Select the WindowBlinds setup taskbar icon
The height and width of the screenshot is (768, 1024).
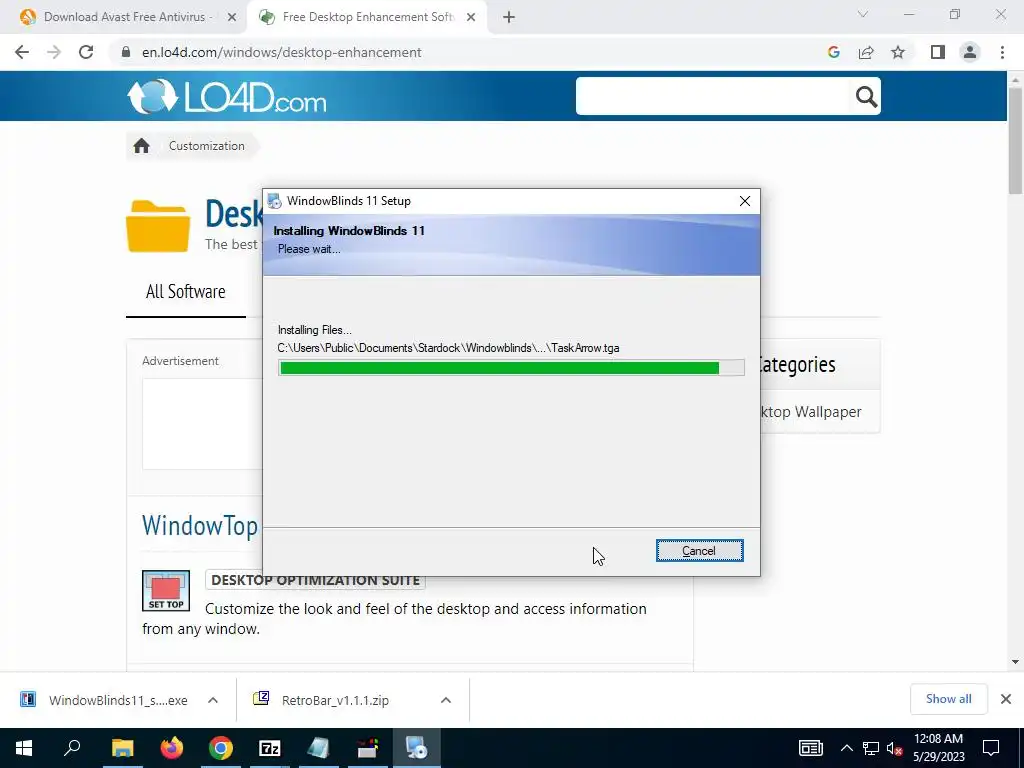click(416, 748)
